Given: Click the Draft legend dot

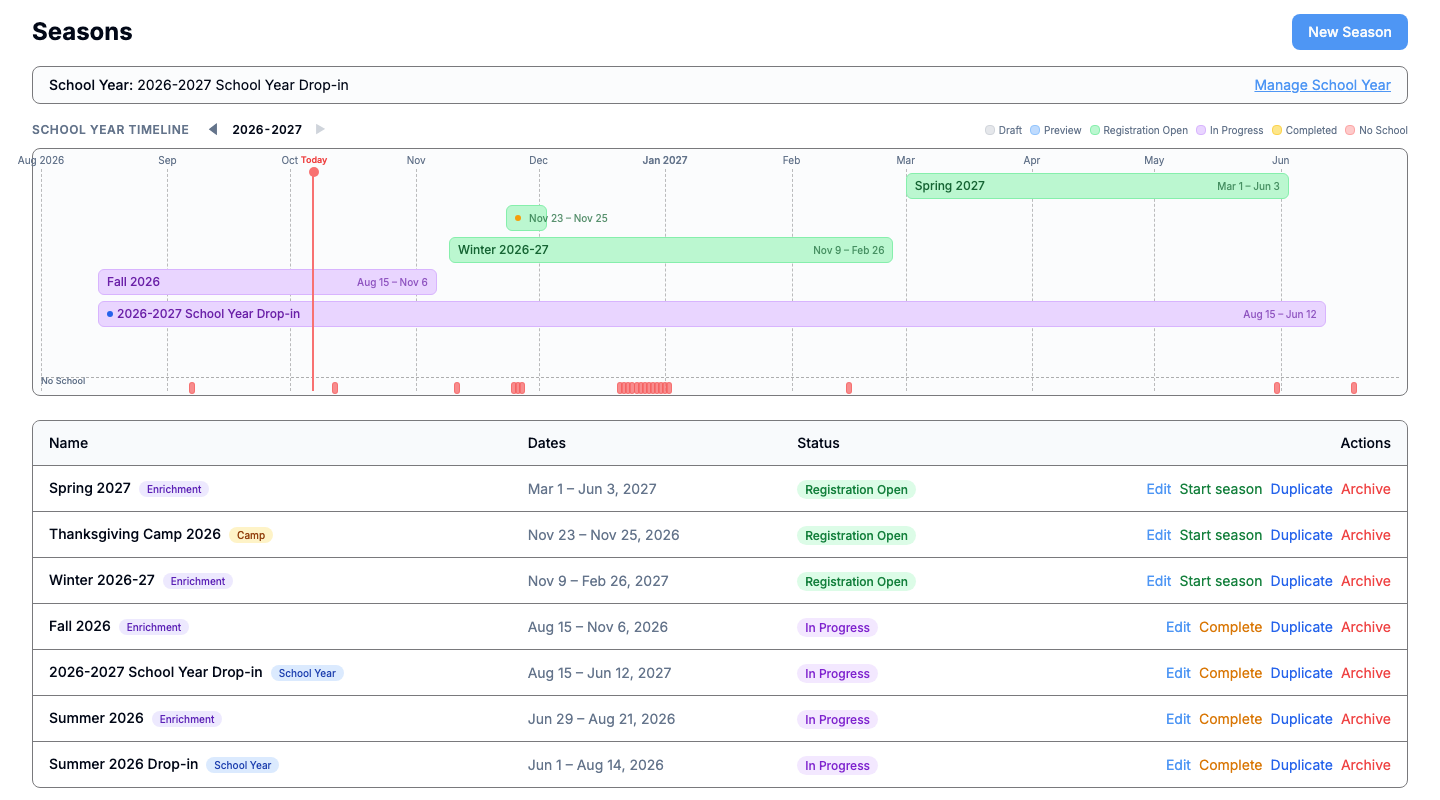Looking at the screenshot, I should coord(990,130).
